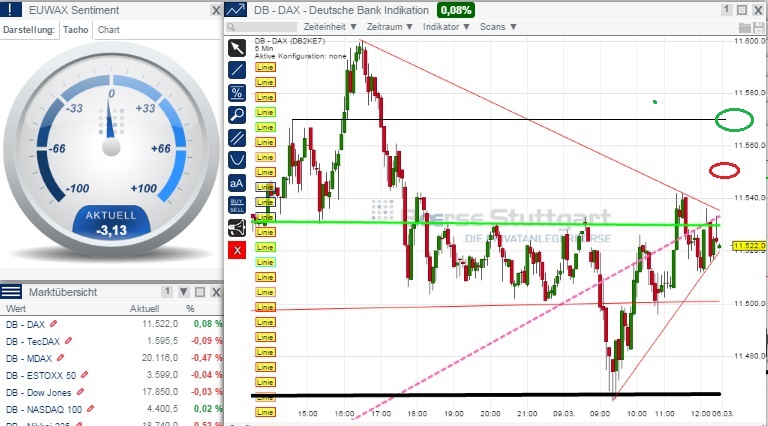Select the percent retracement tool
Image resolution: width=768 pixels, height=426 pixels.
[237, 93]
